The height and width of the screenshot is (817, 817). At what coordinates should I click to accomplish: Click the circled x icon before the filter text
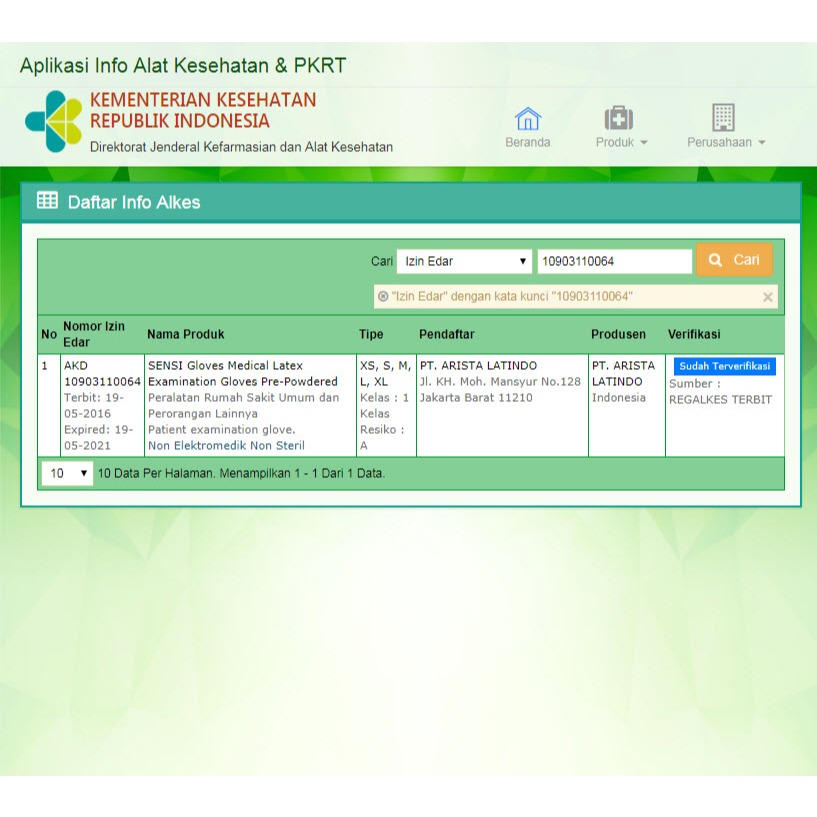coord(383,297)
